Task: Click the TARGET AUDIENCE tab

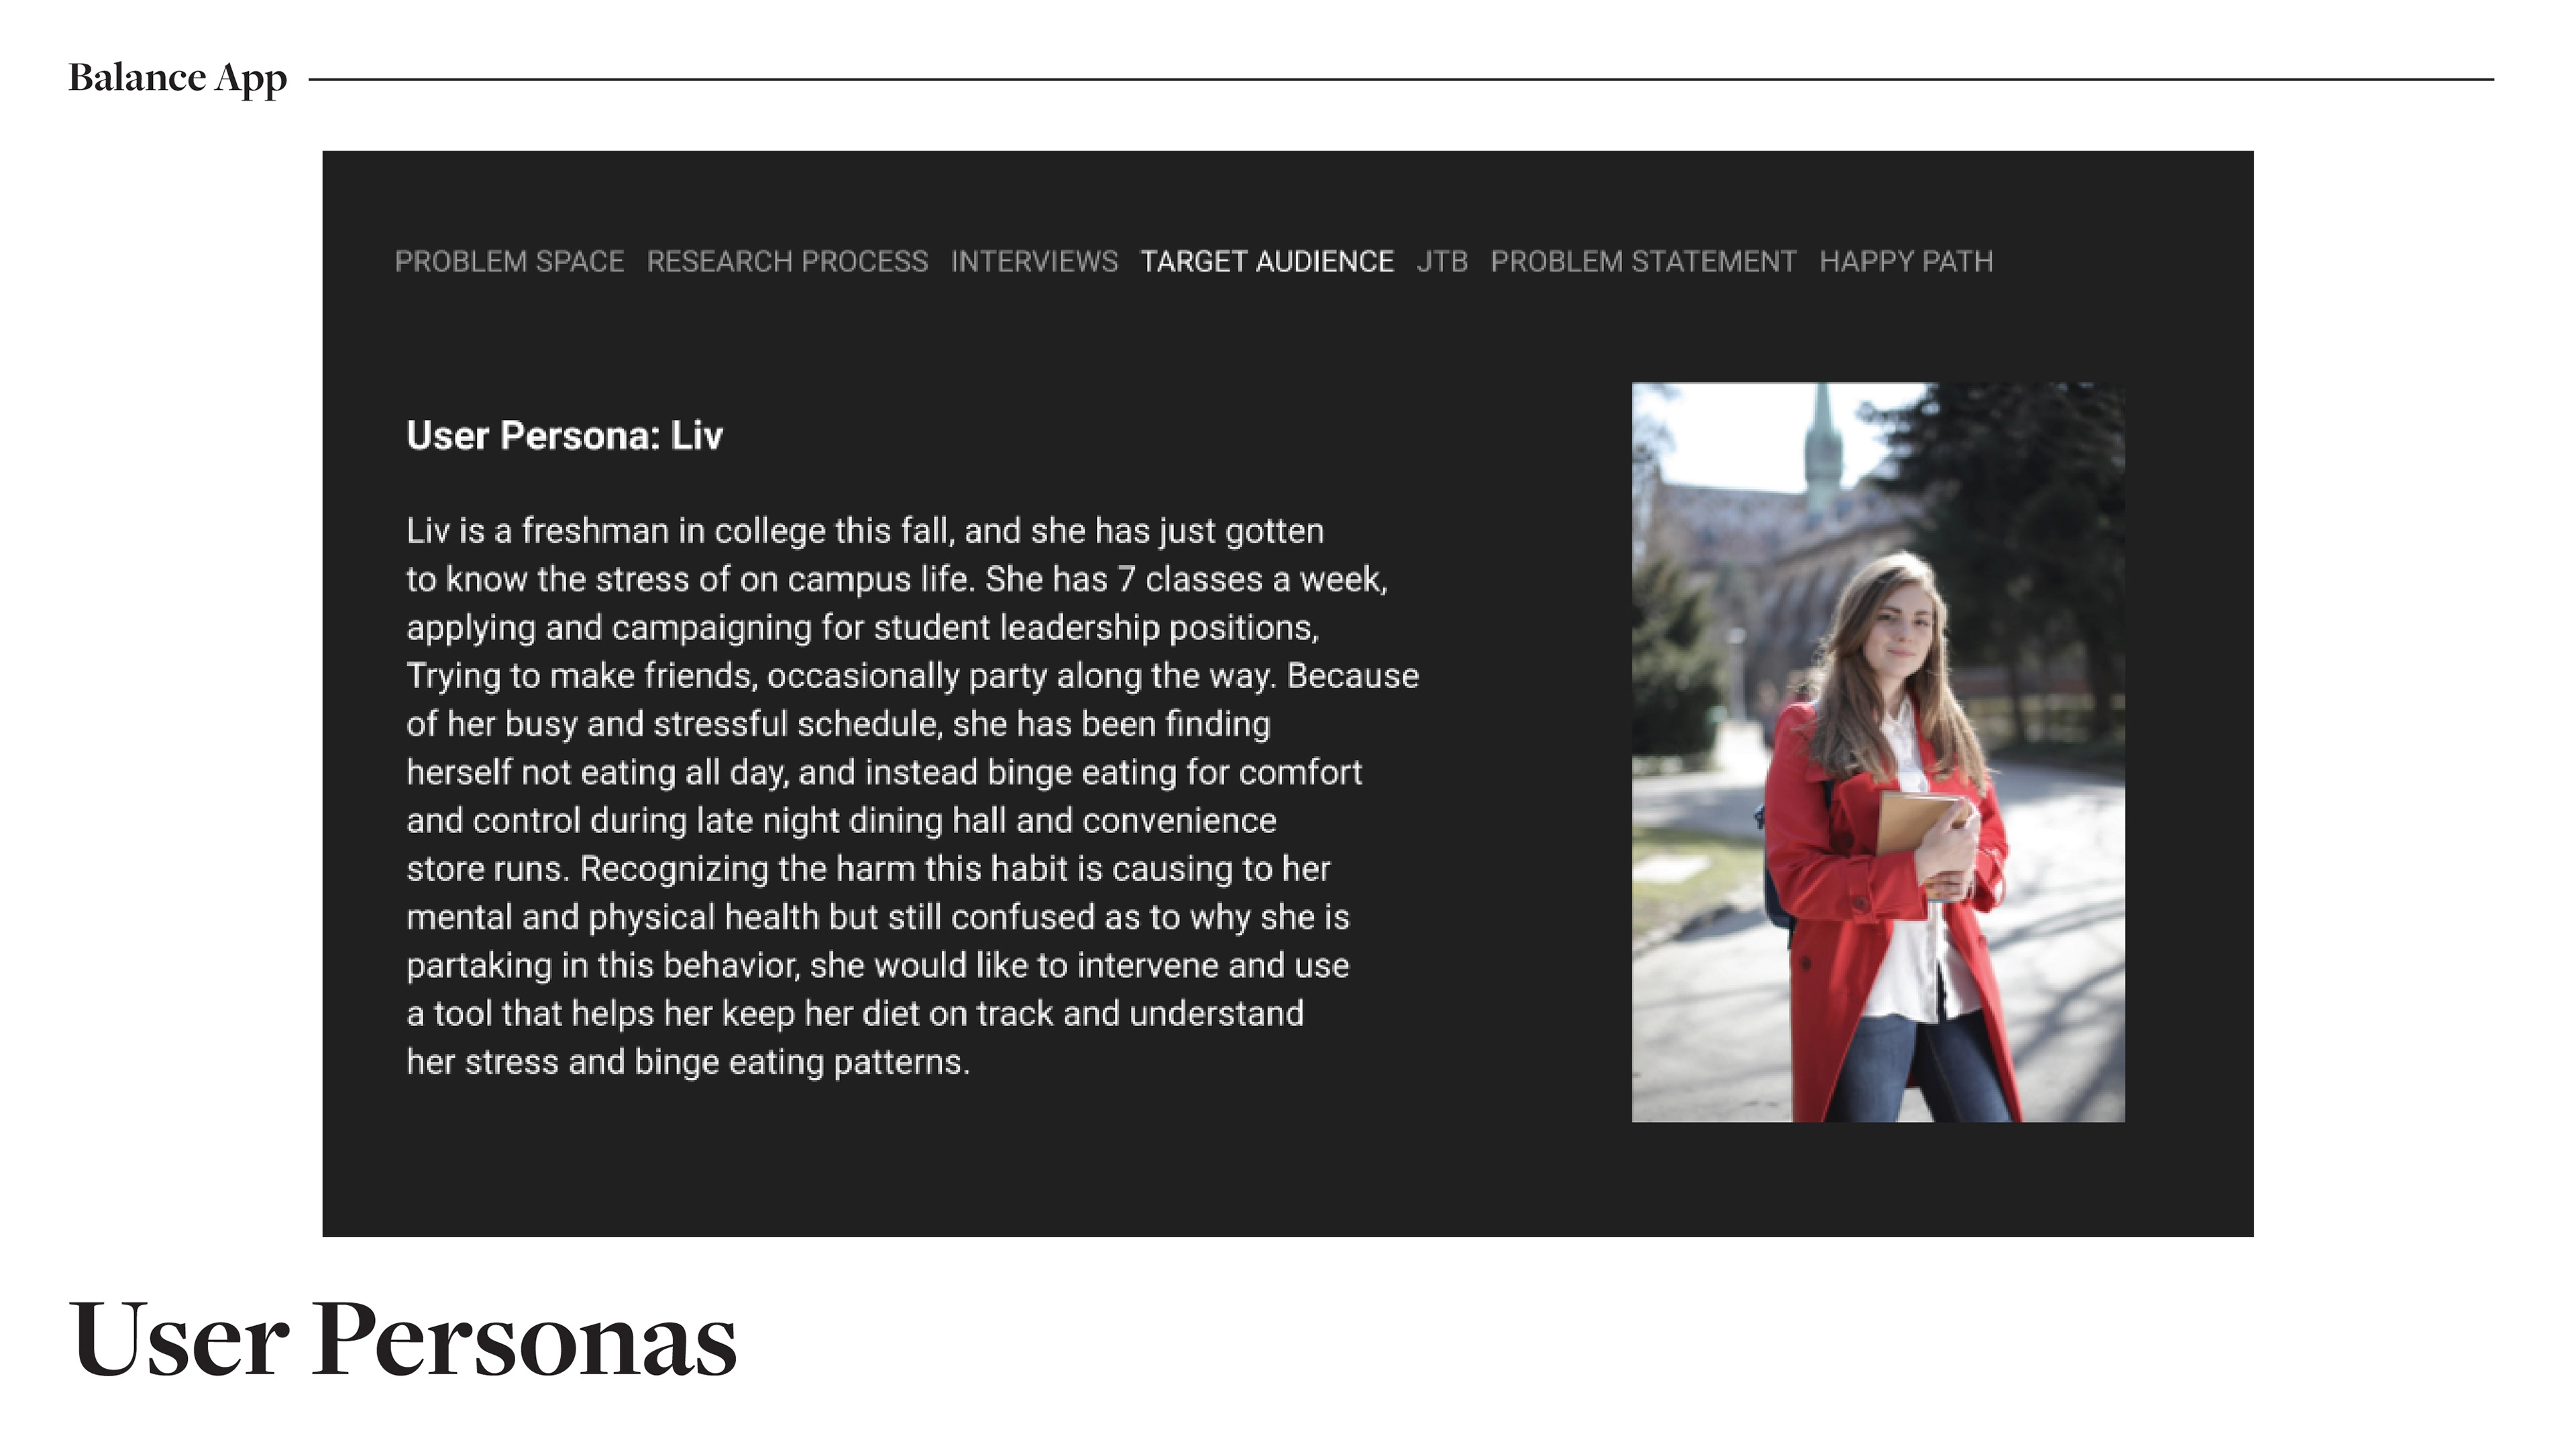Action: click(1267, 261)
